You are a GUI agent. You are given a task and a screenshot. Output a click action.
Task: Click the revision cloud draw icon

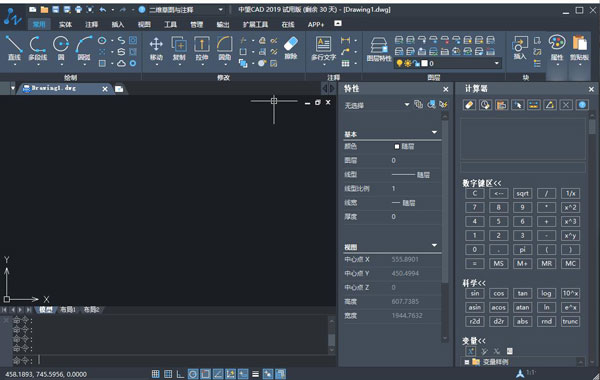pyautogui.click(x=121, y=63)
